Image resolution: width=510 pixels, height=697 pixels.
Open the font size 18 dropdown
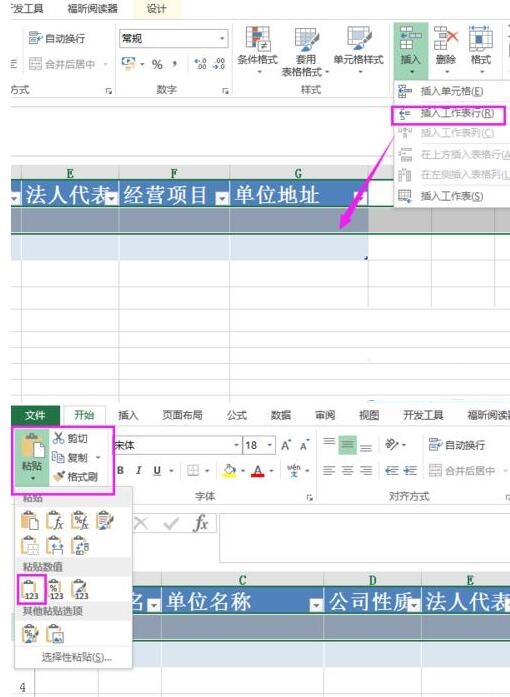[x=269, y=445]
